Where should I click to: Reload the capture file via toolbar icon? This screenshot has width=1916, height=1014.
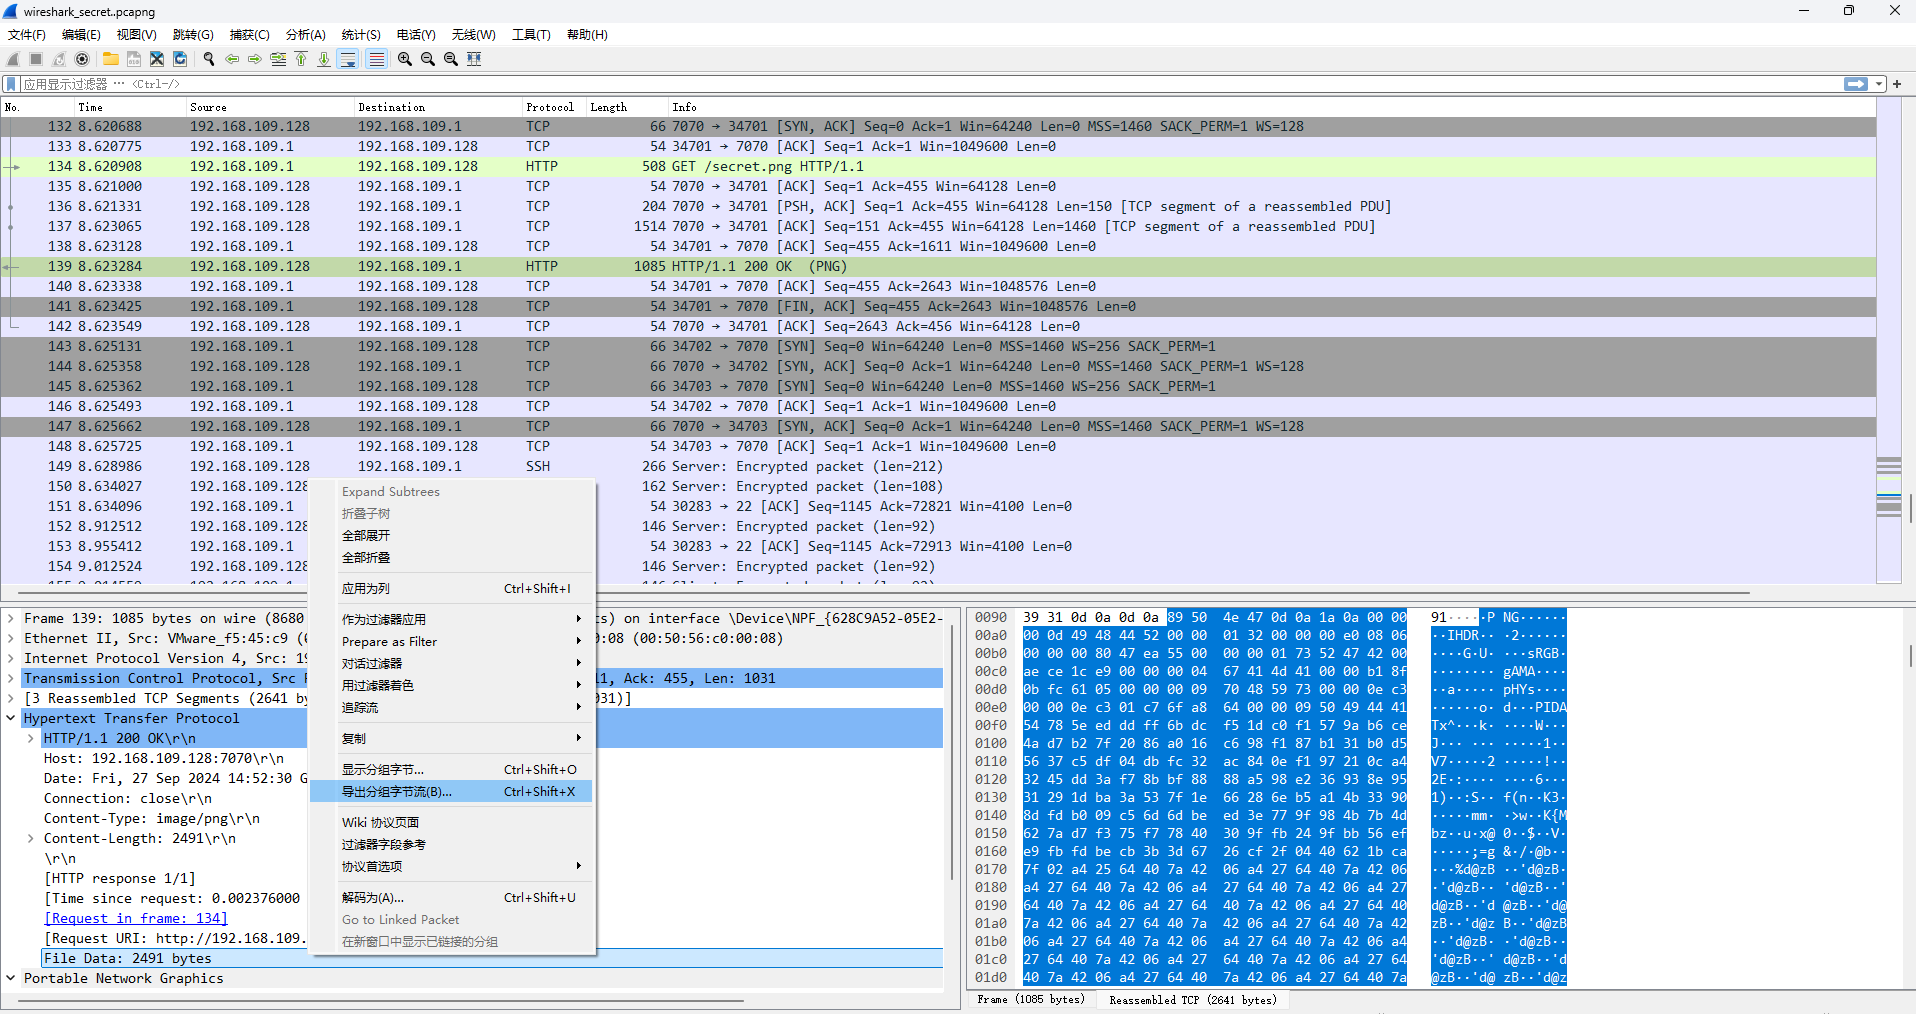[180, 59]
